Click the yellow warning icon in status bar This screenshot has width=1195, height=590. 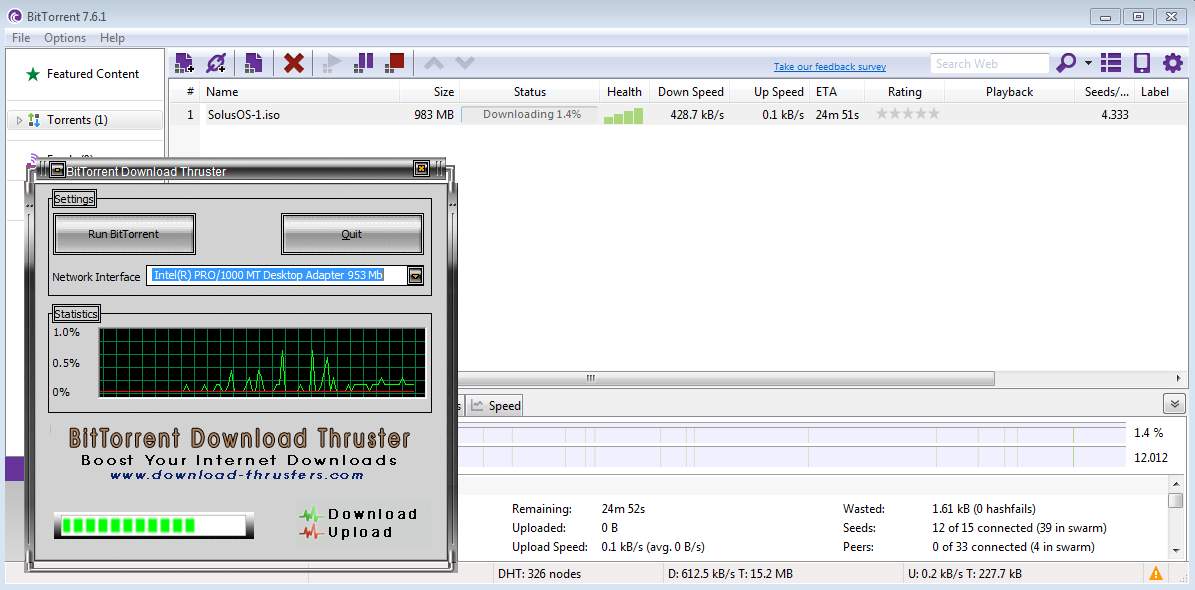pos(1155,574)
